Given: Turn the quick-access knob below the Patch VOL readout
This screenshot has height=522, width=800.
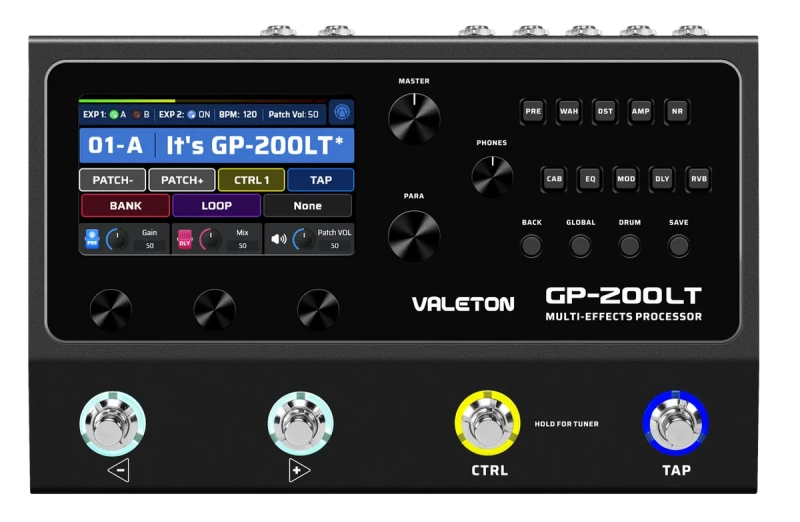Looking at the screenshot, I should tap(318, 310).
